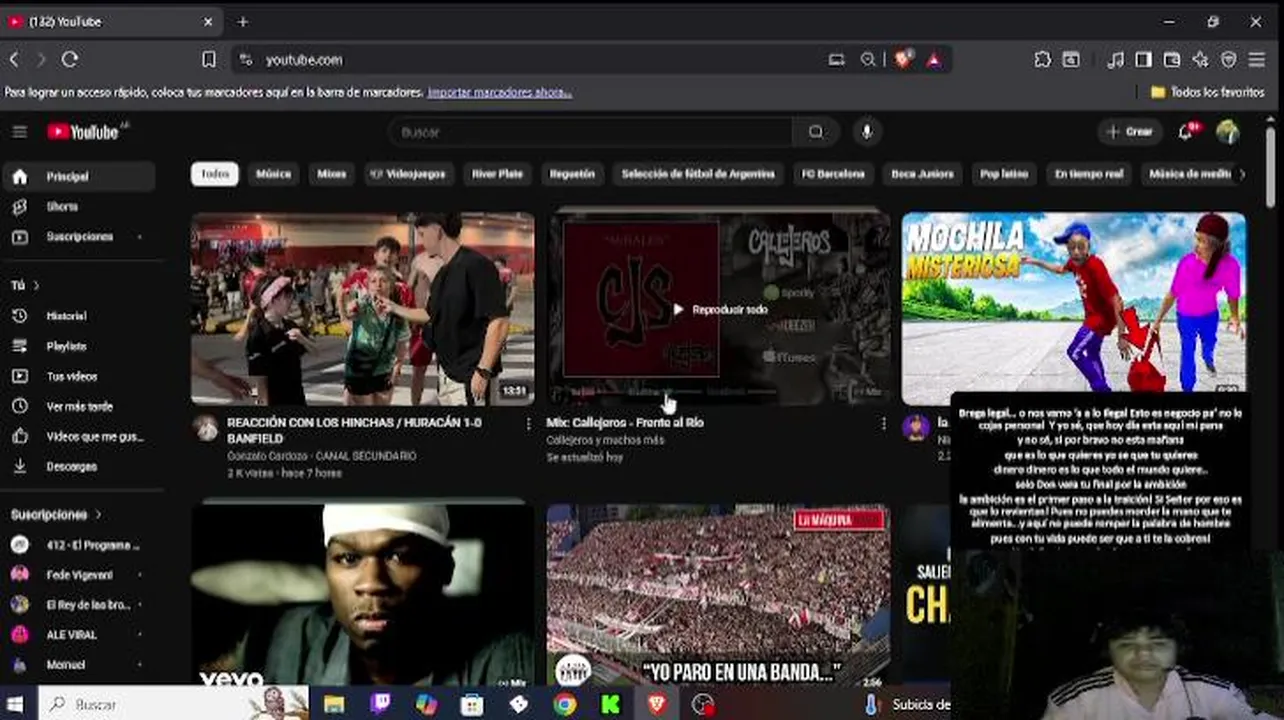
Task: Click the YouTube logo
Action: coord(84,132)
